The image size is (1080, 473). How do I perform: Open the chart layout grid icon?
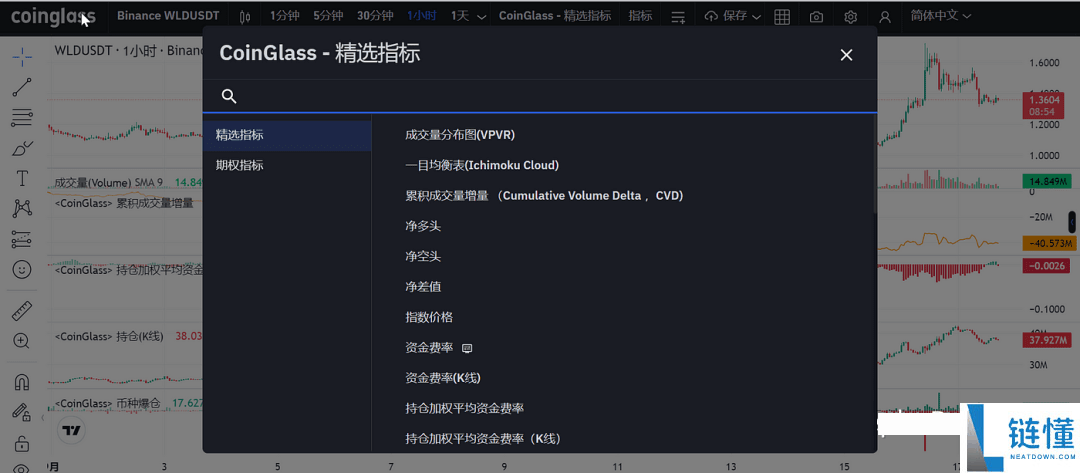782,17
